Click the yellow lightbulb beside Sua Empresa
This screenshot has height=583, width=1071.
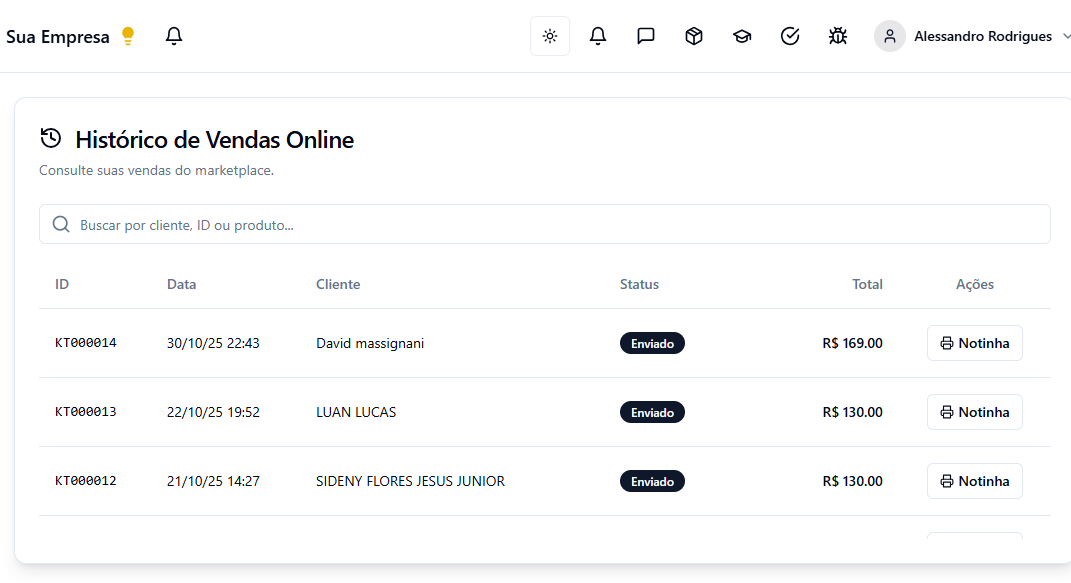tap(127, 35)
